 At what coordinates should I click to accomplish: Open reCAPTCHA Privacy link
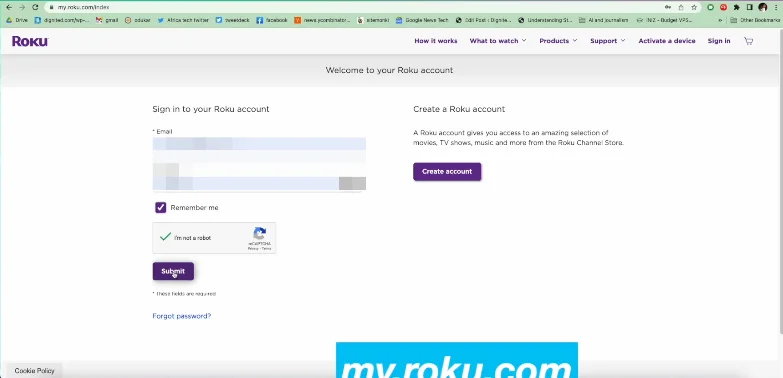[x=253, y=248]
